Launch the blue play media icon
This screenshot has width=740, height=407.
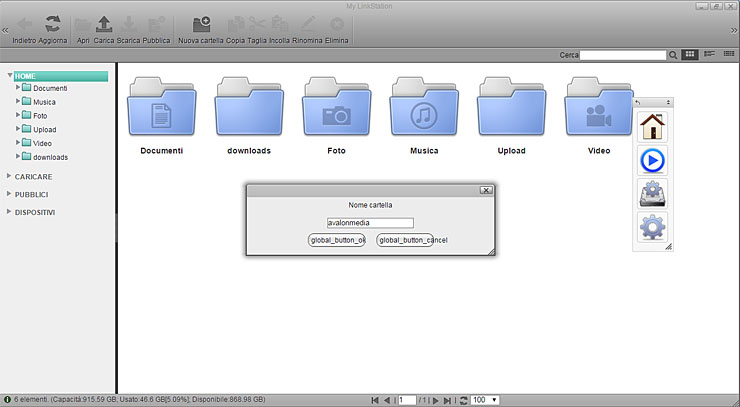point(652,161)
